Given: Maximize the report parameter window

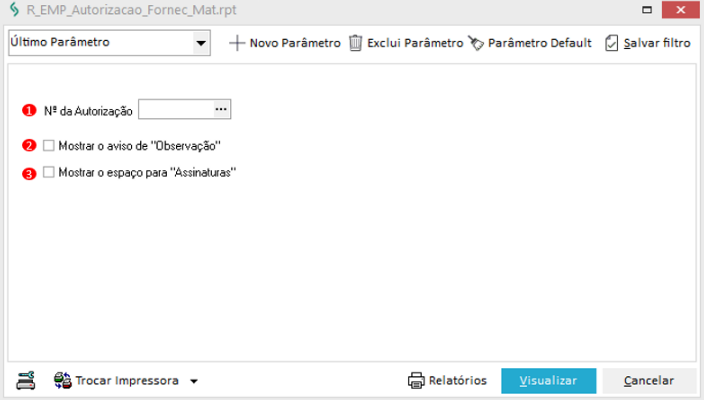Looking at the screenshot, I should (x=647, y=9).
